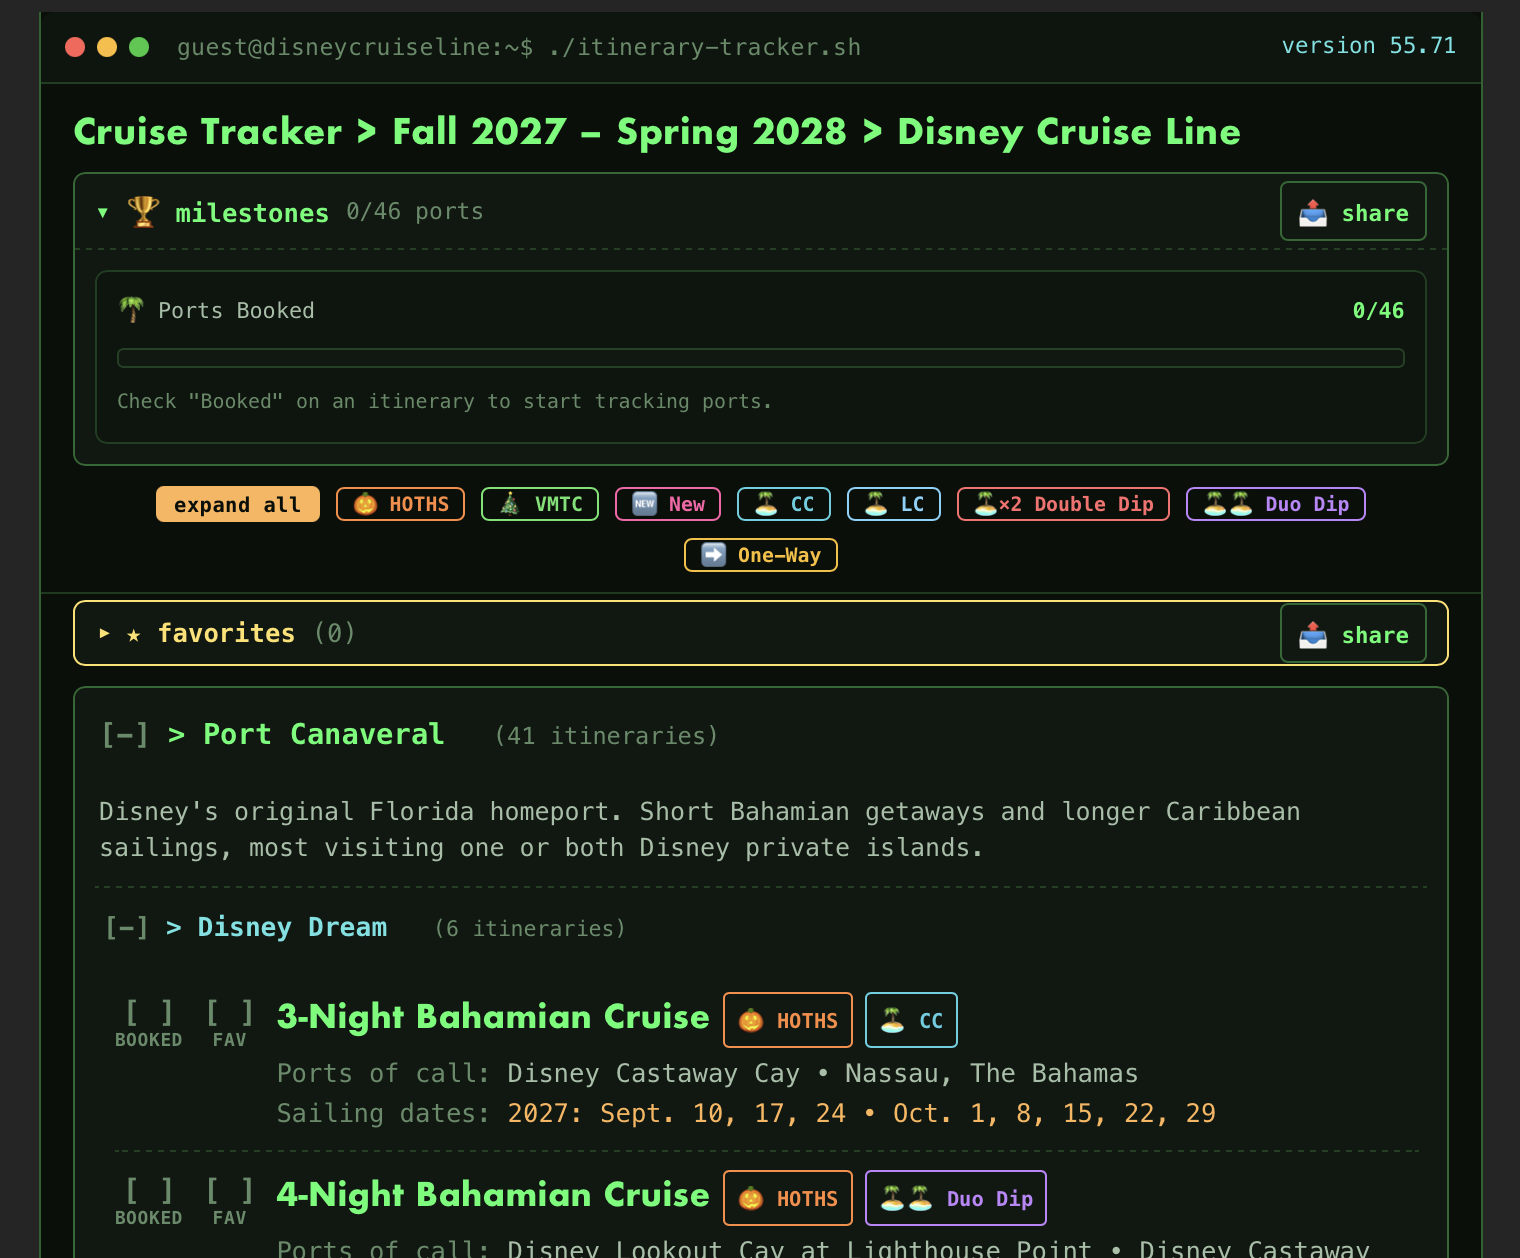Click the favorites heading label
1520x1258 pixels.
(227, 633)
